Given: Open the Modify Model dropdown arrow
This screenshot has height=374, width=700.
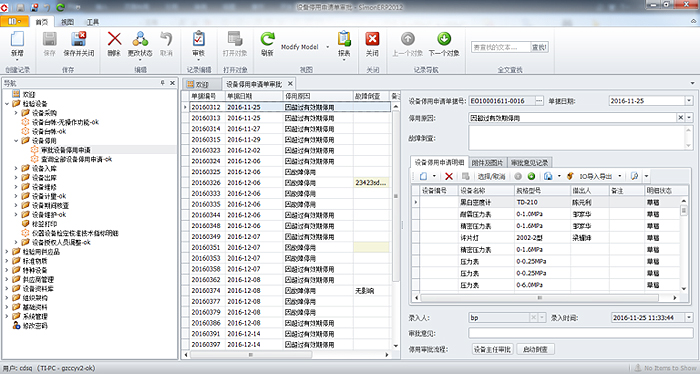Looking at the screenshot, I should coord(328,47).
